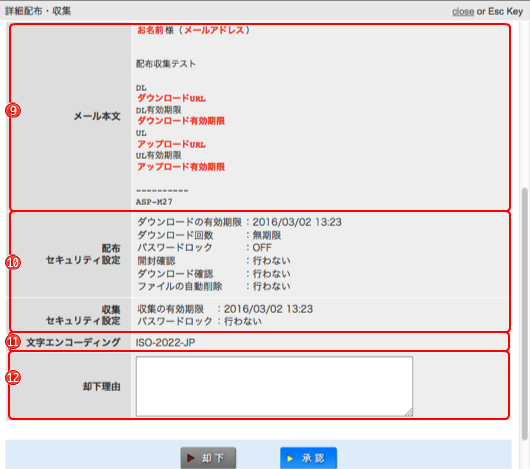Click the ダウンロード確認 setting line
The image size is (530, 469).
coord(214,274)
